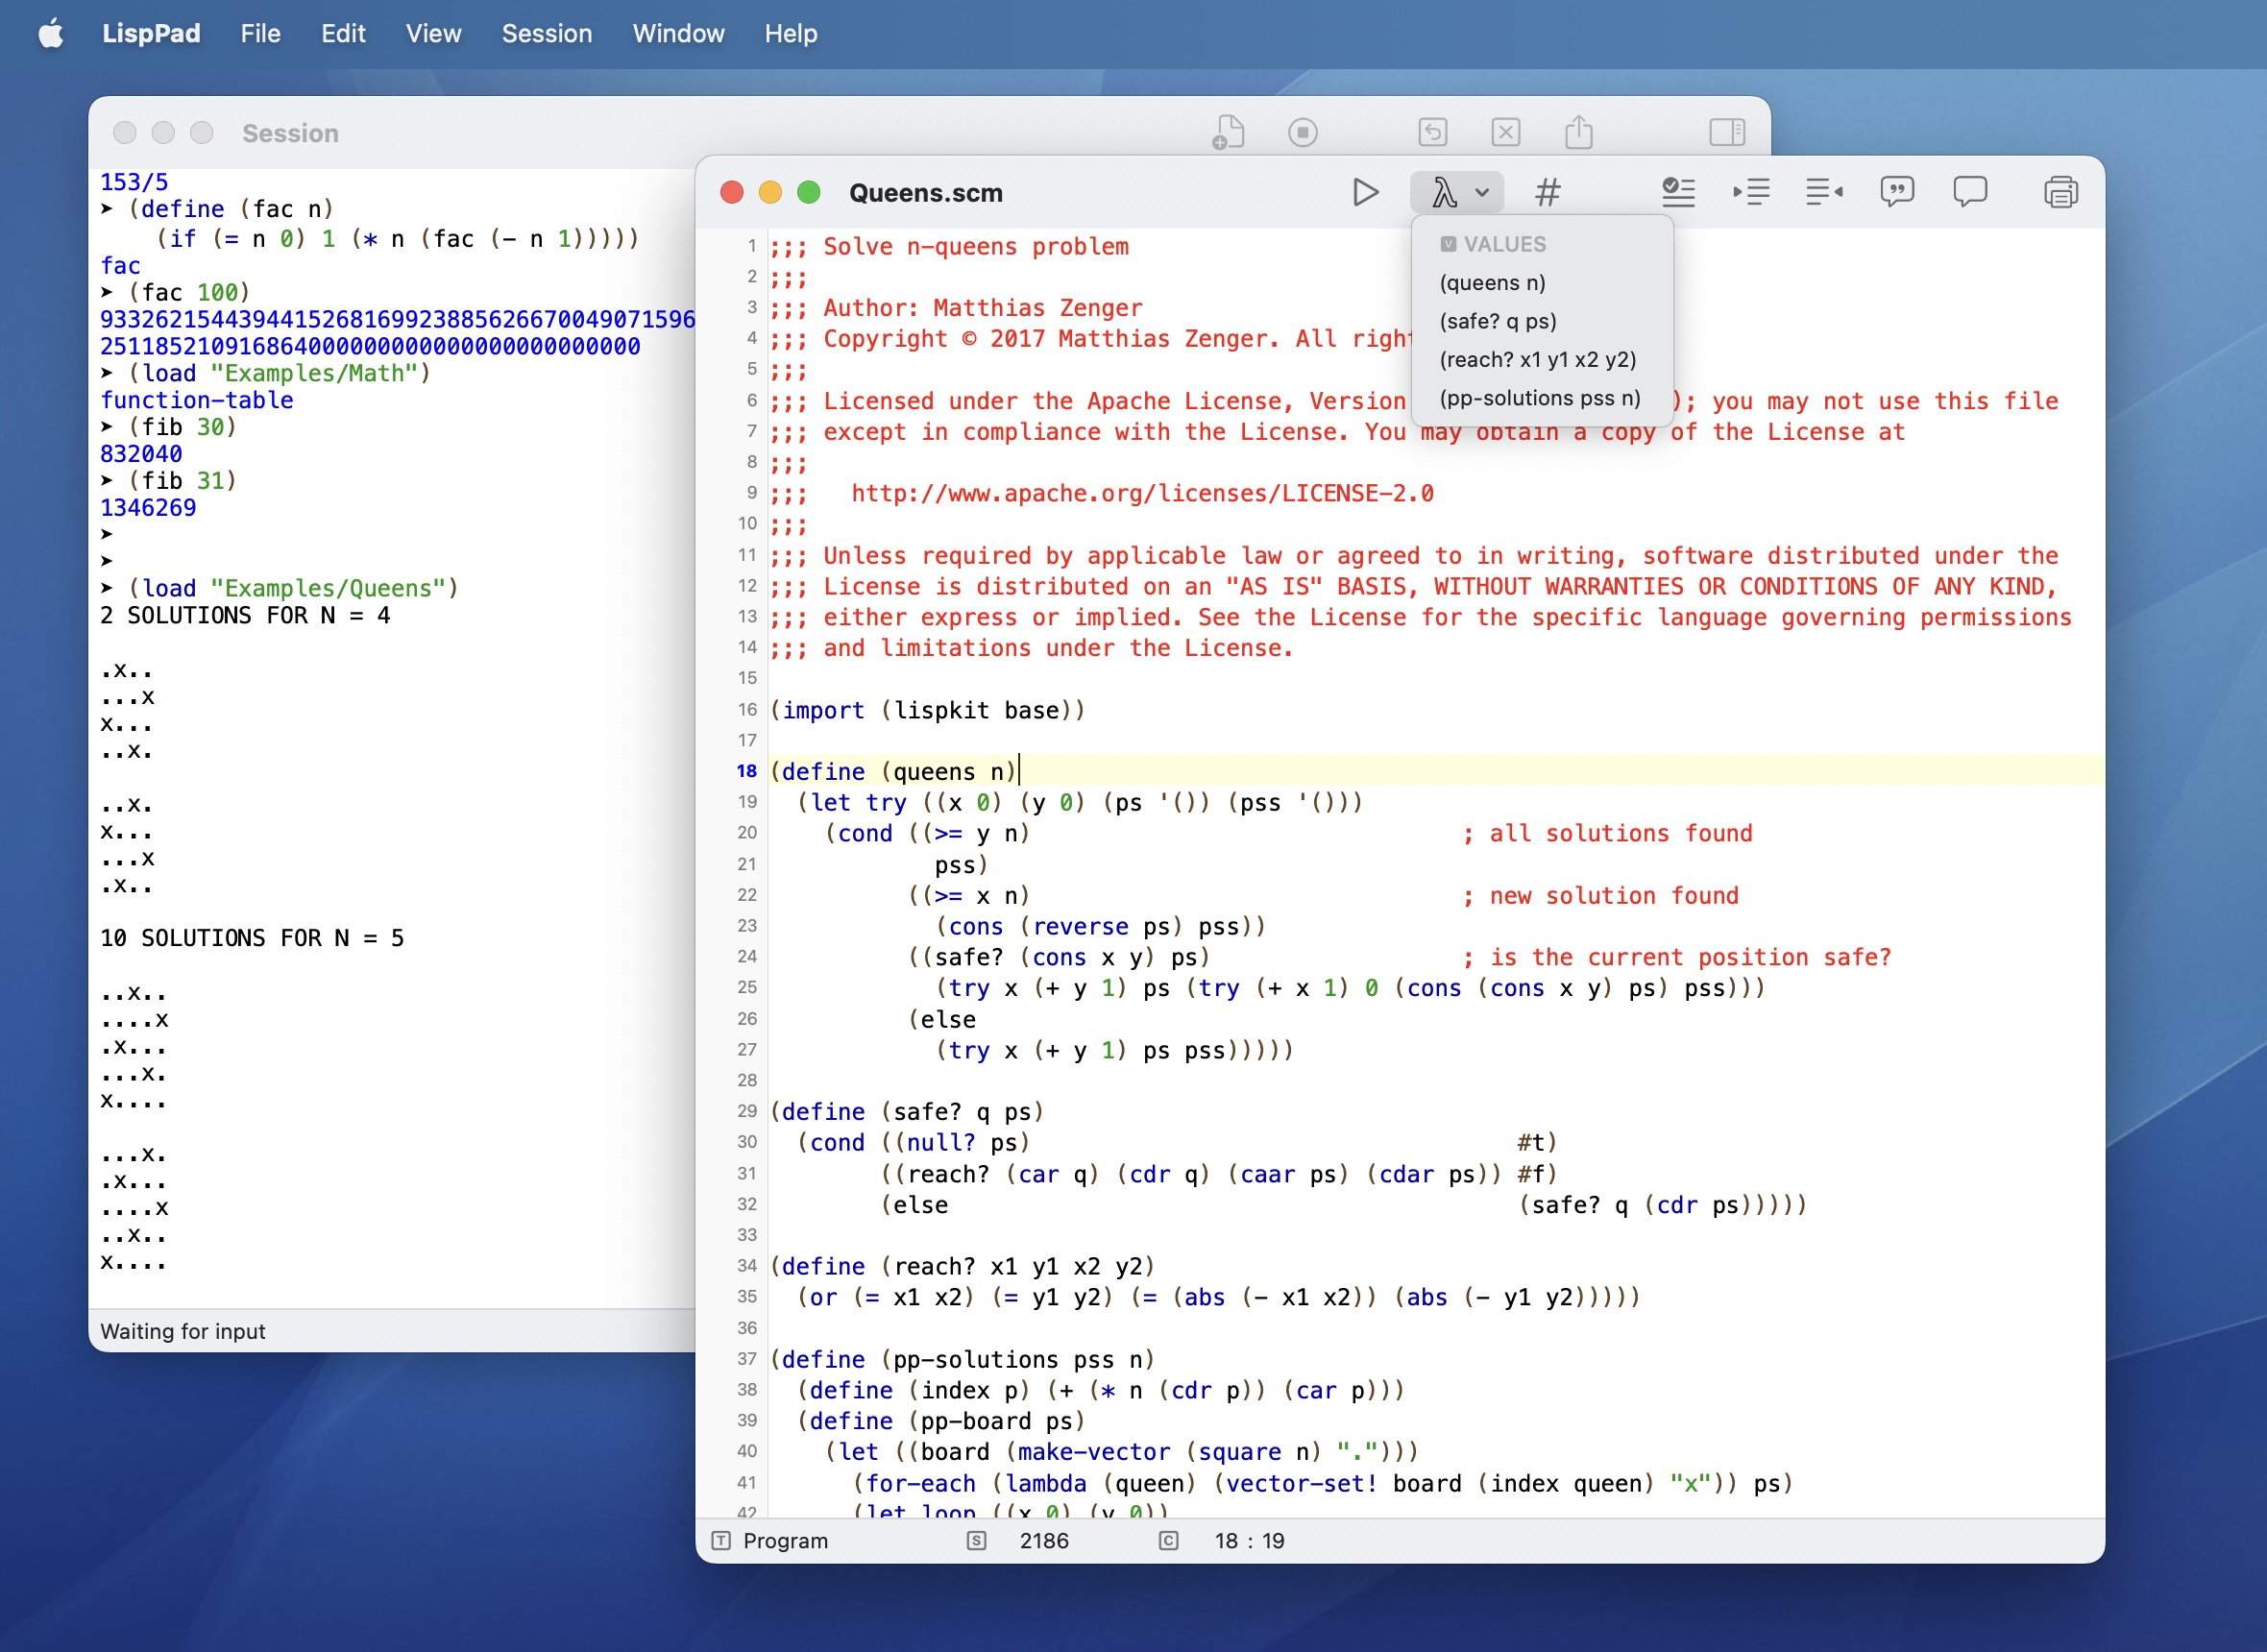Jump to (safe? q ps) definition
The width and height of the screenshot is (2267, 1652).
click(1497, 321)
